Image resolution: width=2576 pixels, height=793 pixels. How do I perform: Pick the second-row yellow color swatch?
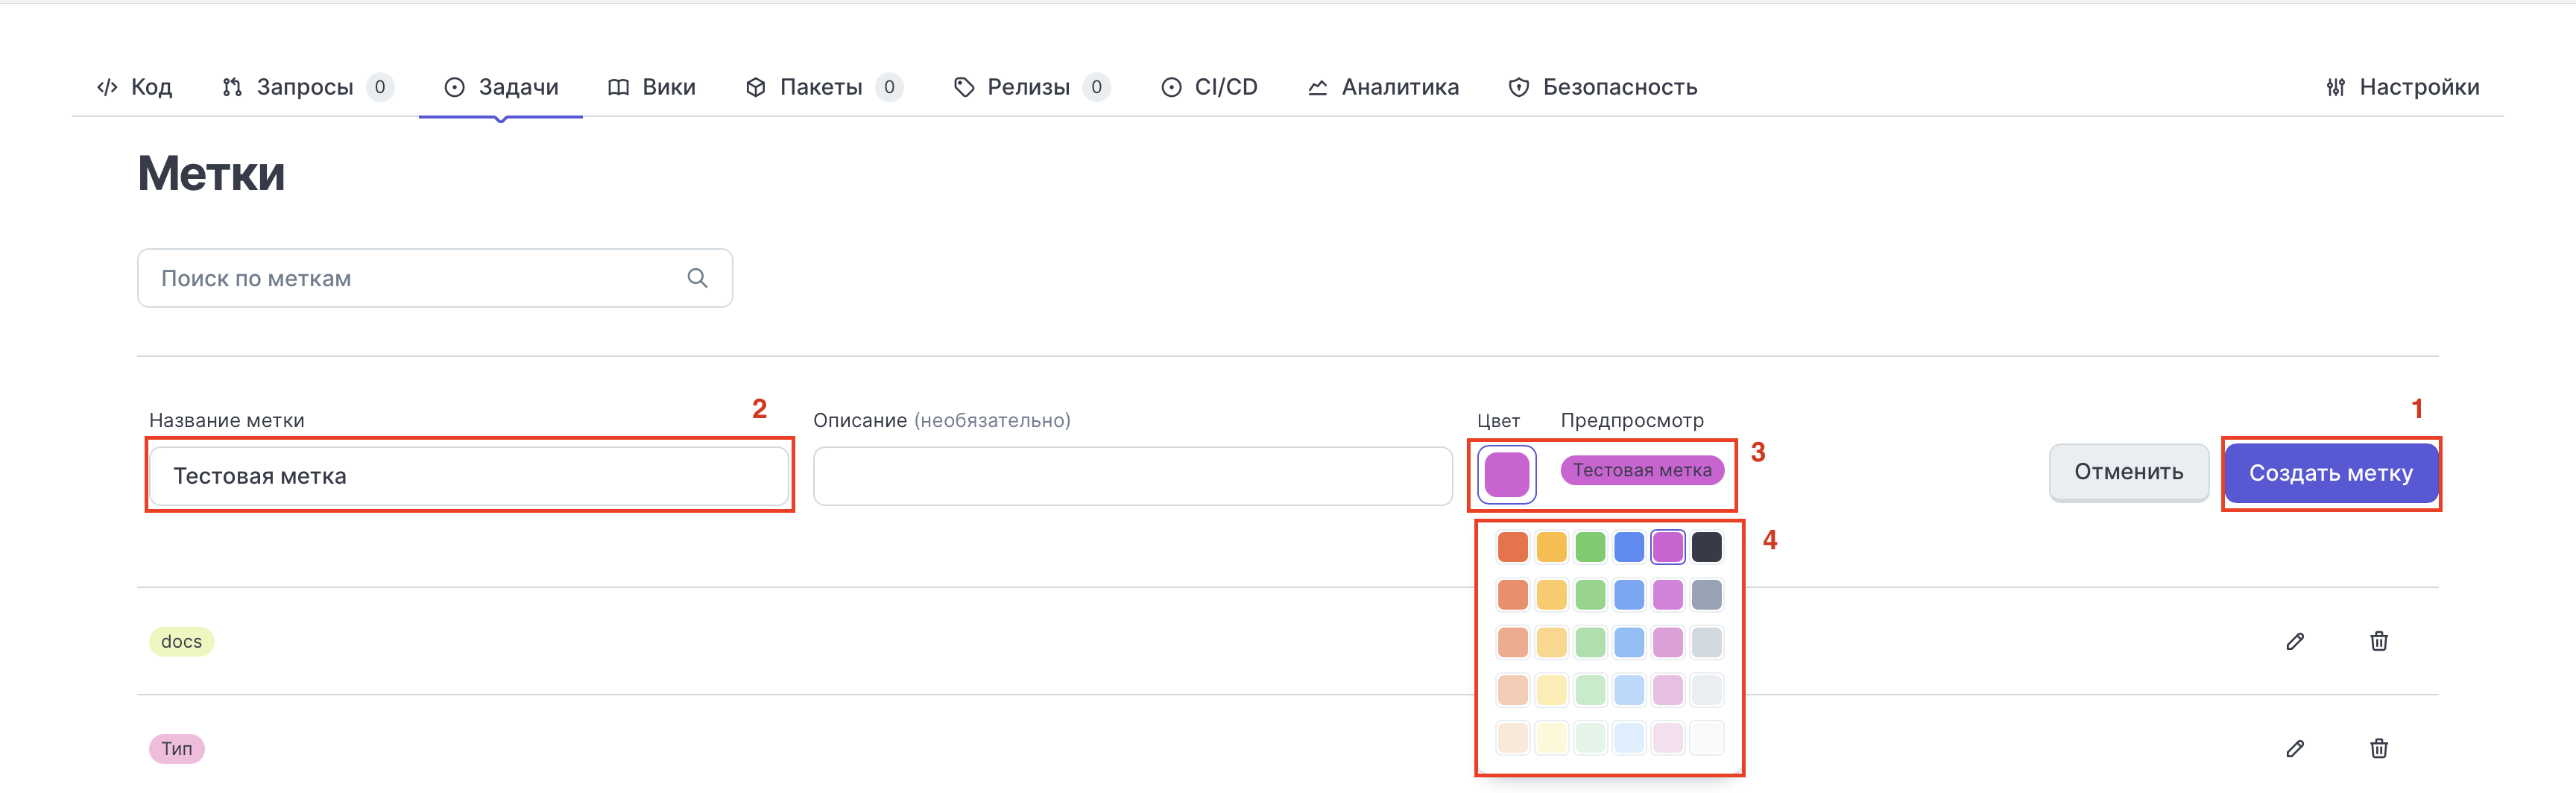(x=1551, y=595)
